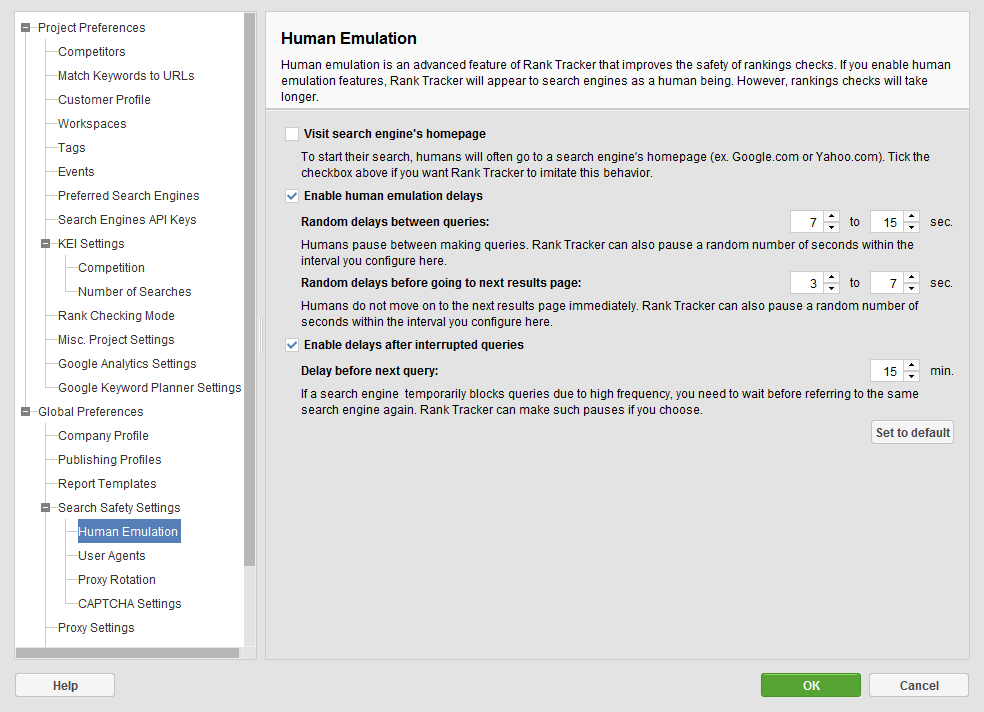Decrease maximum delay between queries with down arrow

pos(912,227)
